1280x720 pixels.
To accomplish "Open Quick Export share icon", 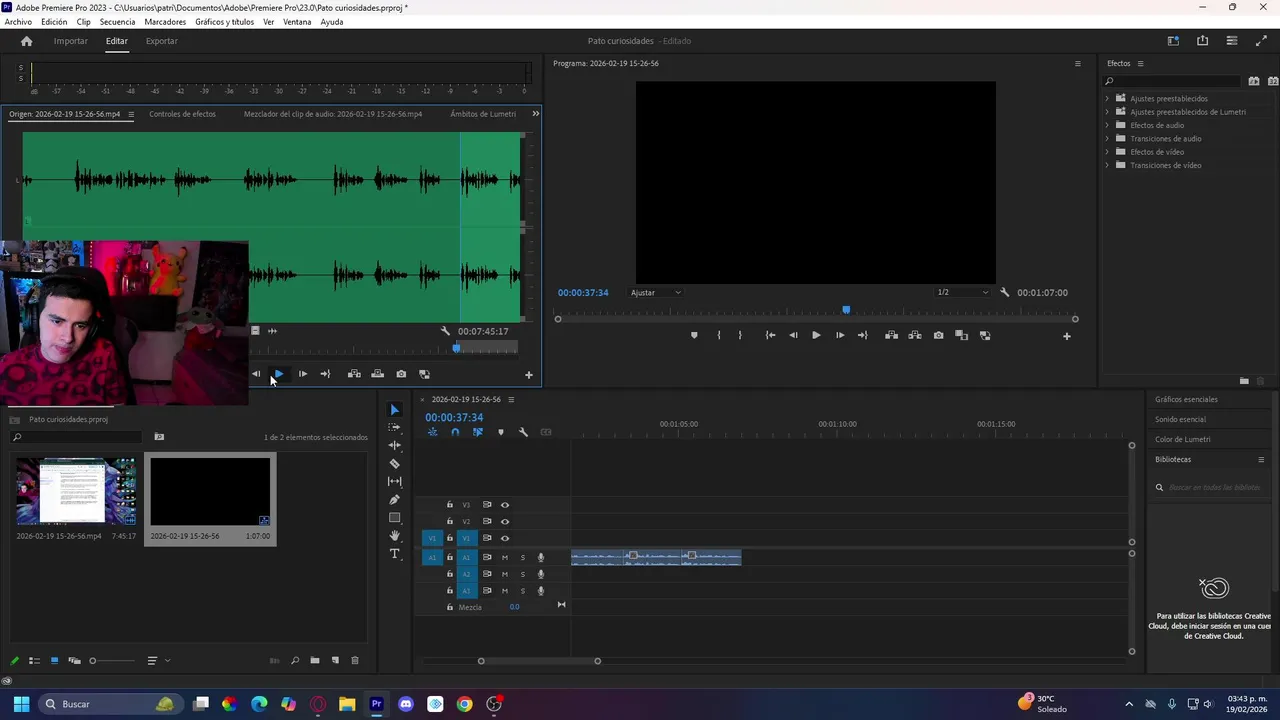I will 1202,41.
